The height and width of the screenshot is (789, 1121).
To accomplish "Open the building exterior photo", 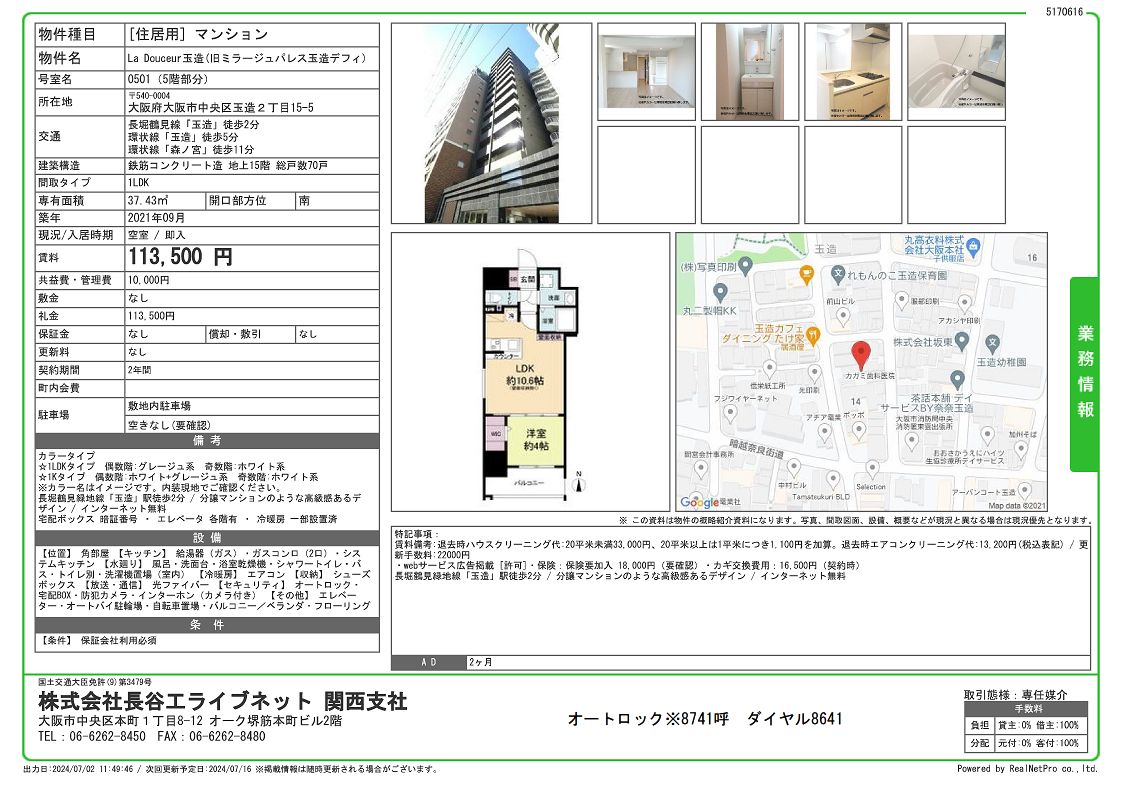I will point(475,123).
